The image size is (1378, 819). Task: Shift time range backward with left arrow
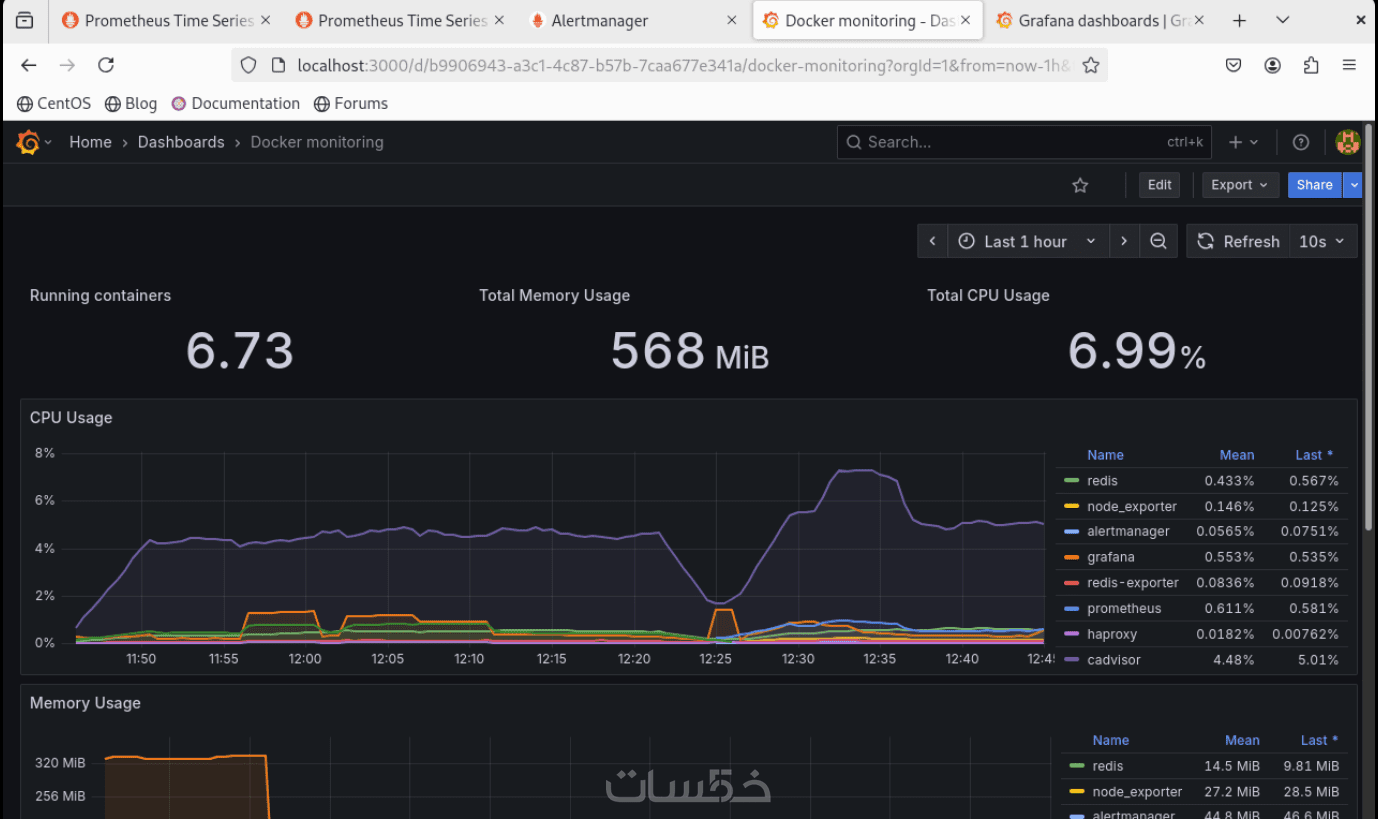(x=932, y=241)
